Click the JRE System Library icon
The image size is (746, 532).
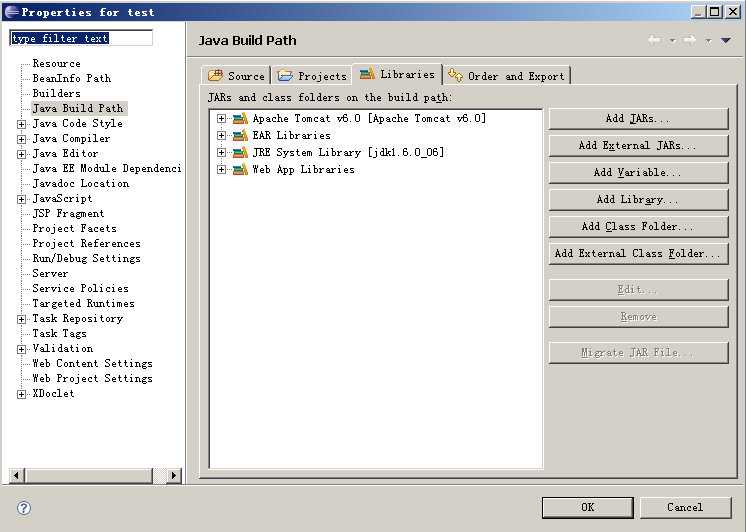[x=240, y=153]
